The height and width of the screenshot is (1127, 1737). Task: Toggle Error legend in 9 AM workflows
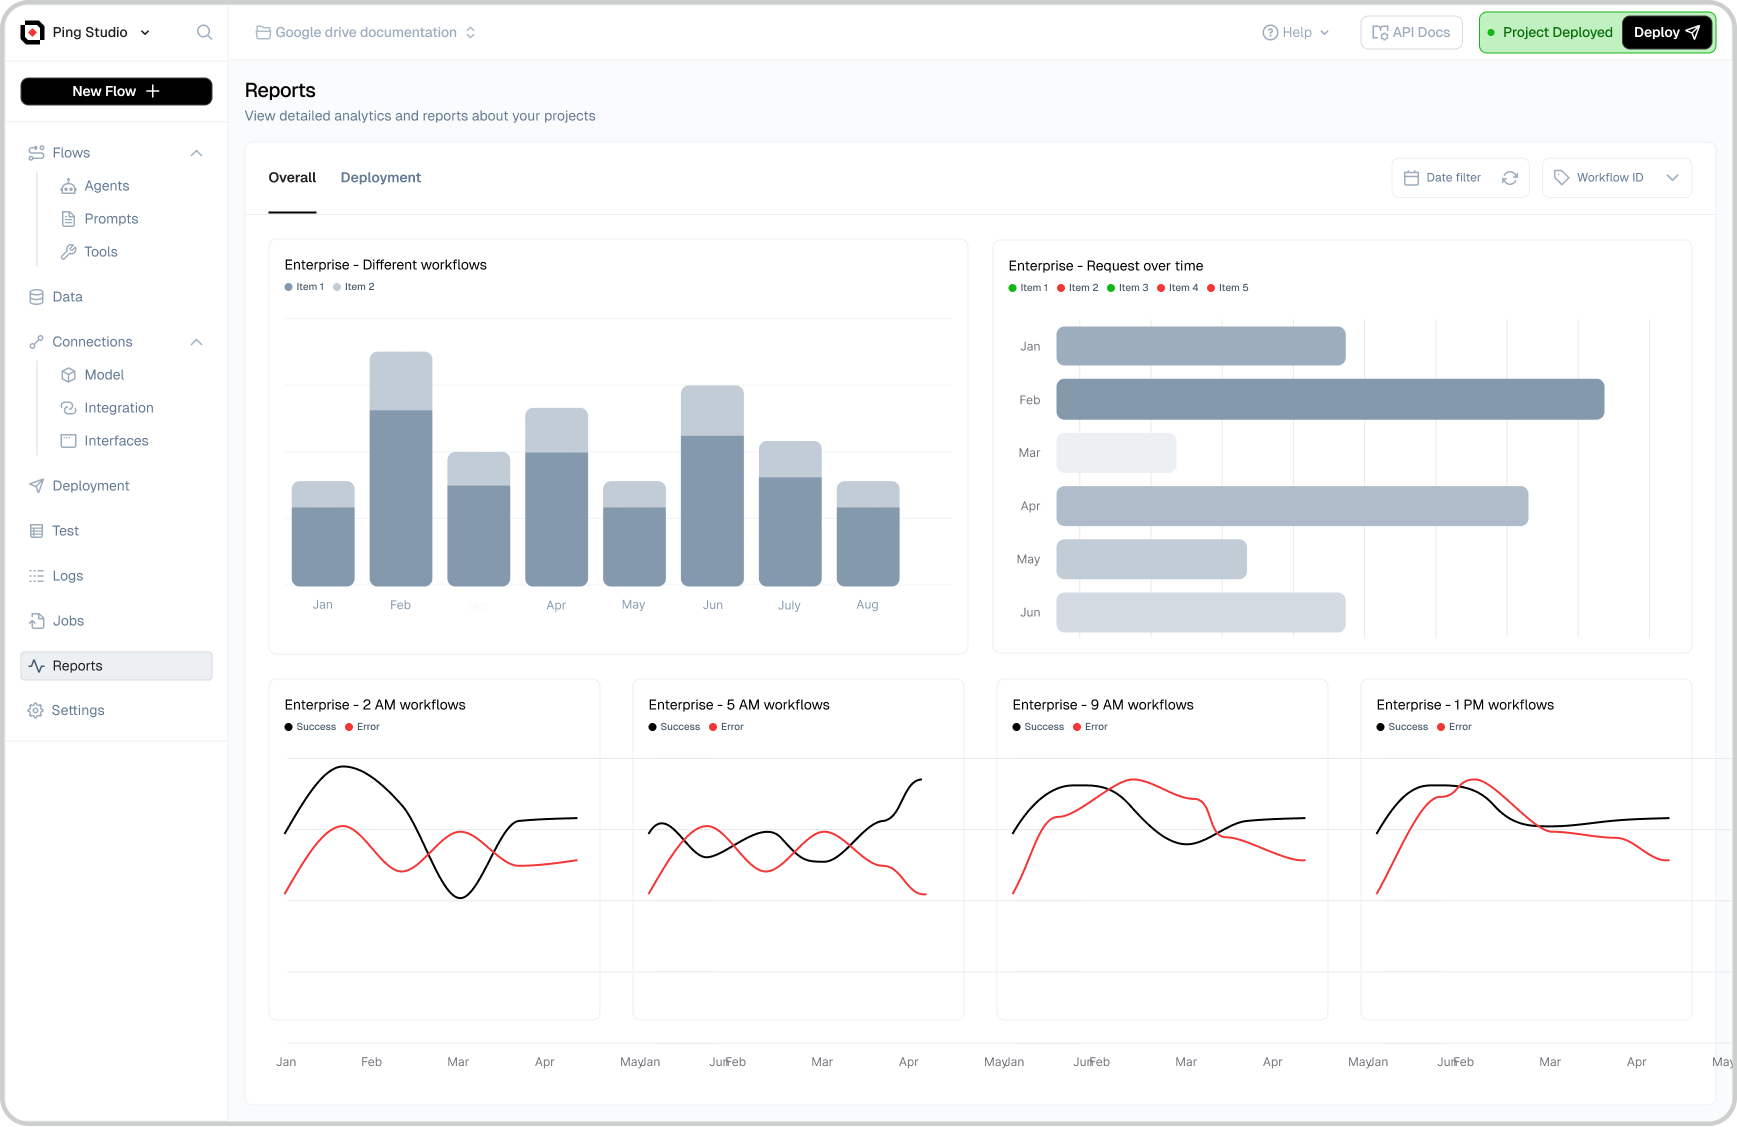coord(1090,727)
